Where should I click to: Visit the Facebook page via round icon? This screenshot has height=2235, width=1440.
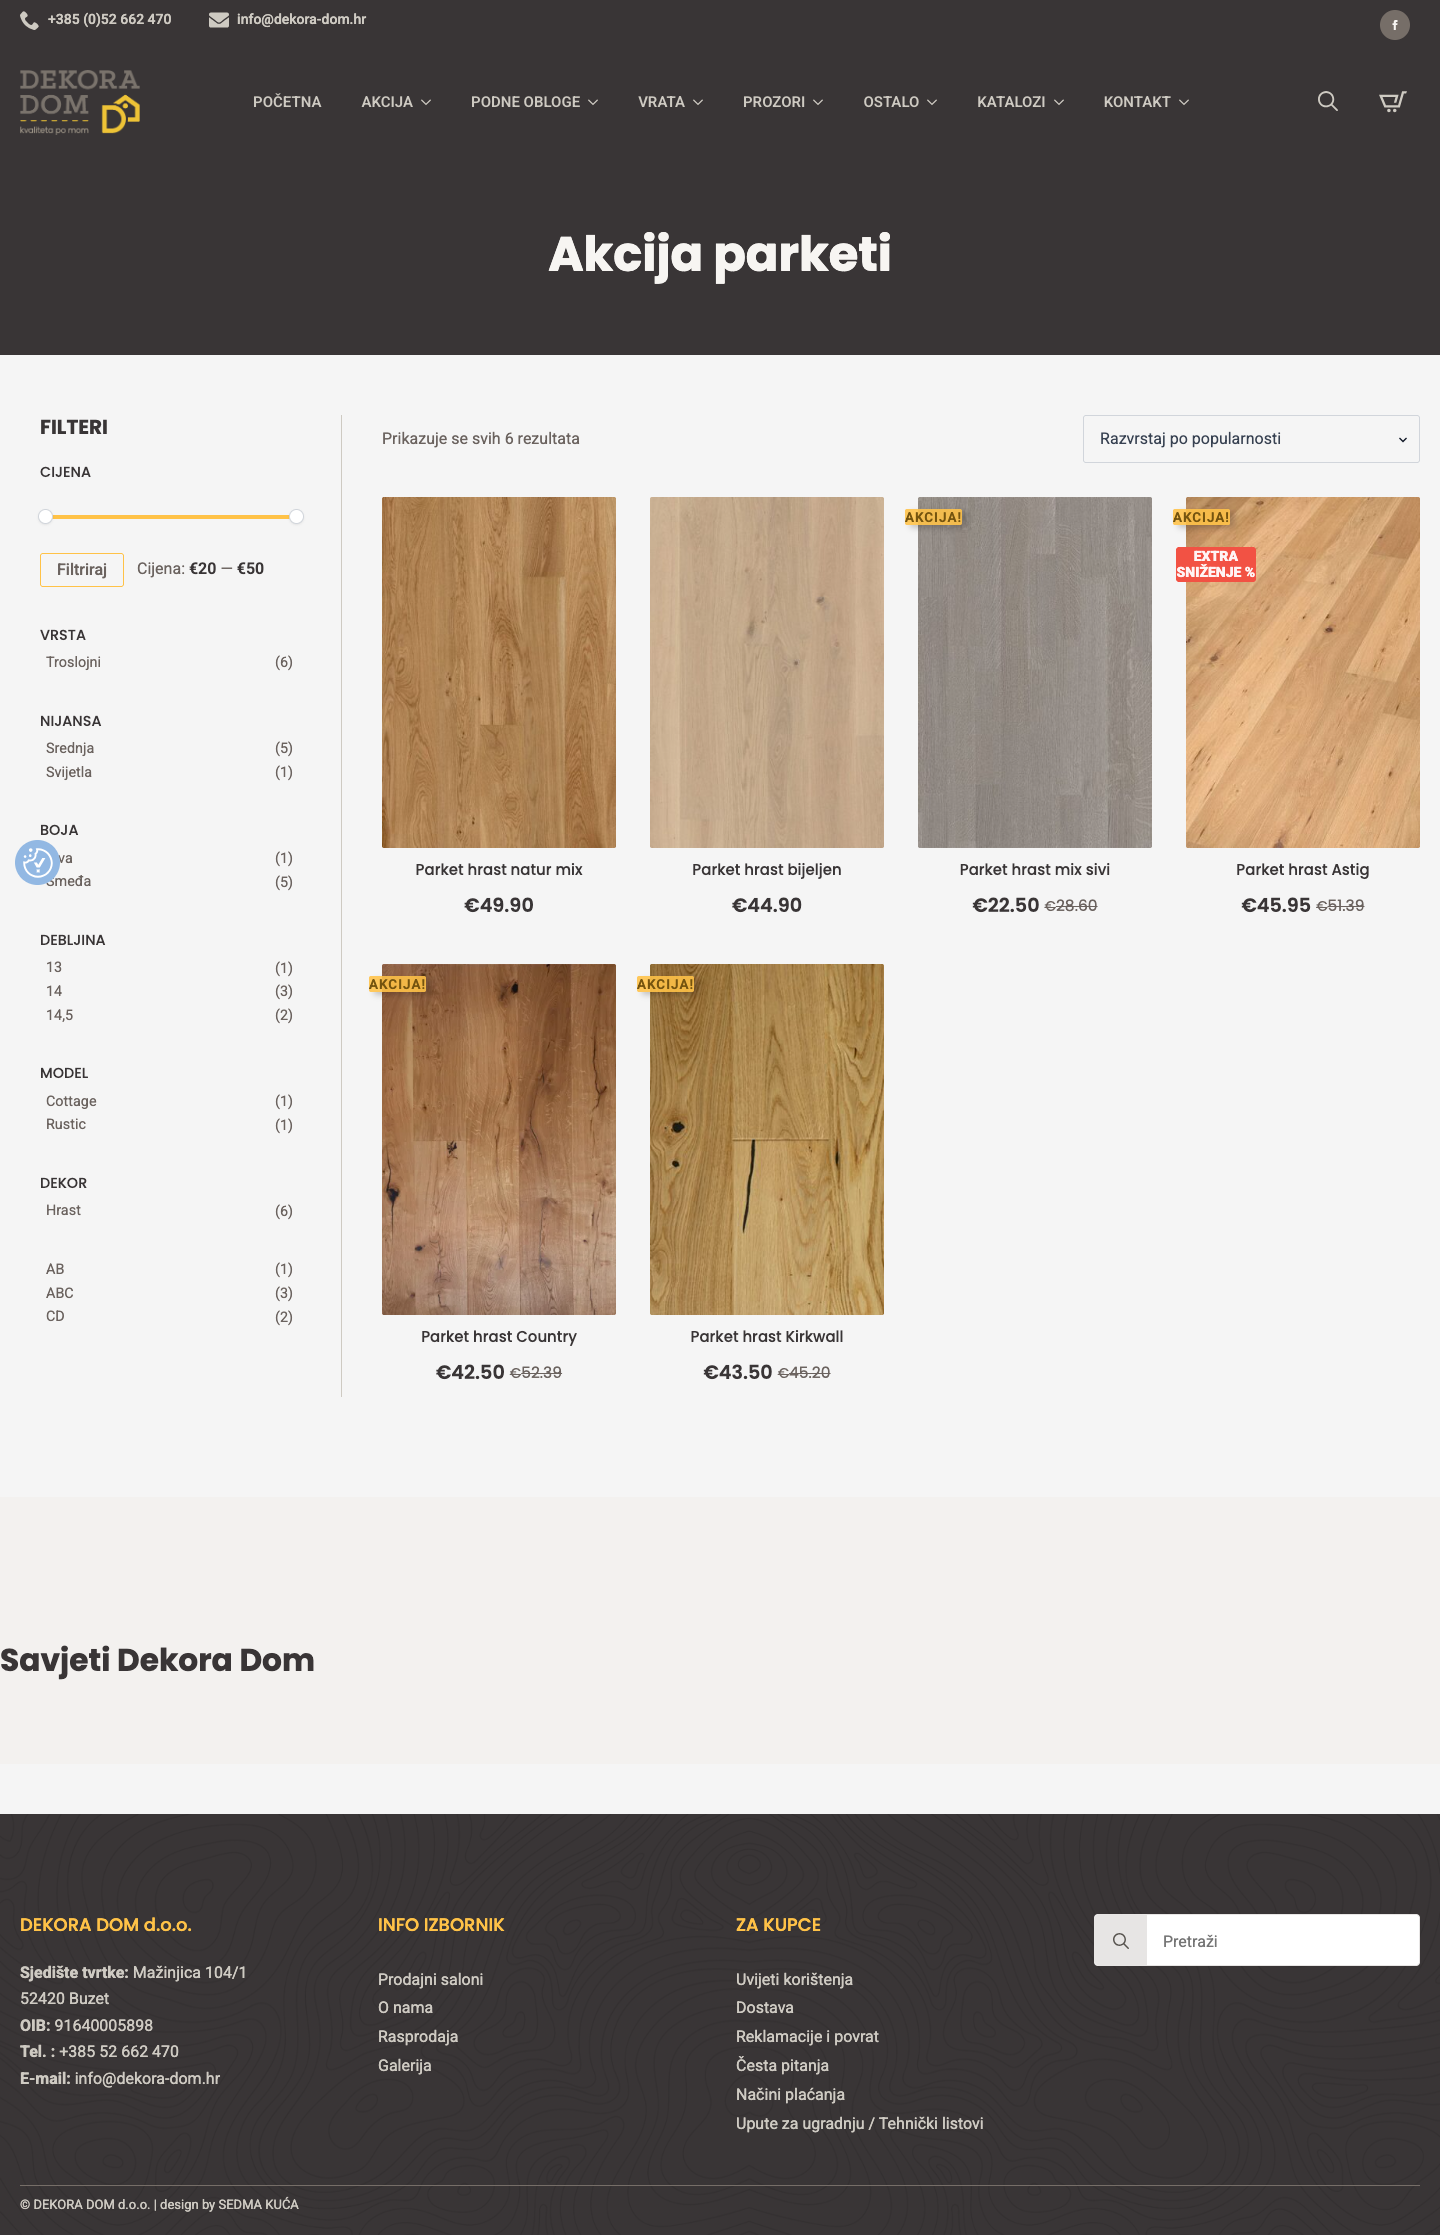(1394, 25)
